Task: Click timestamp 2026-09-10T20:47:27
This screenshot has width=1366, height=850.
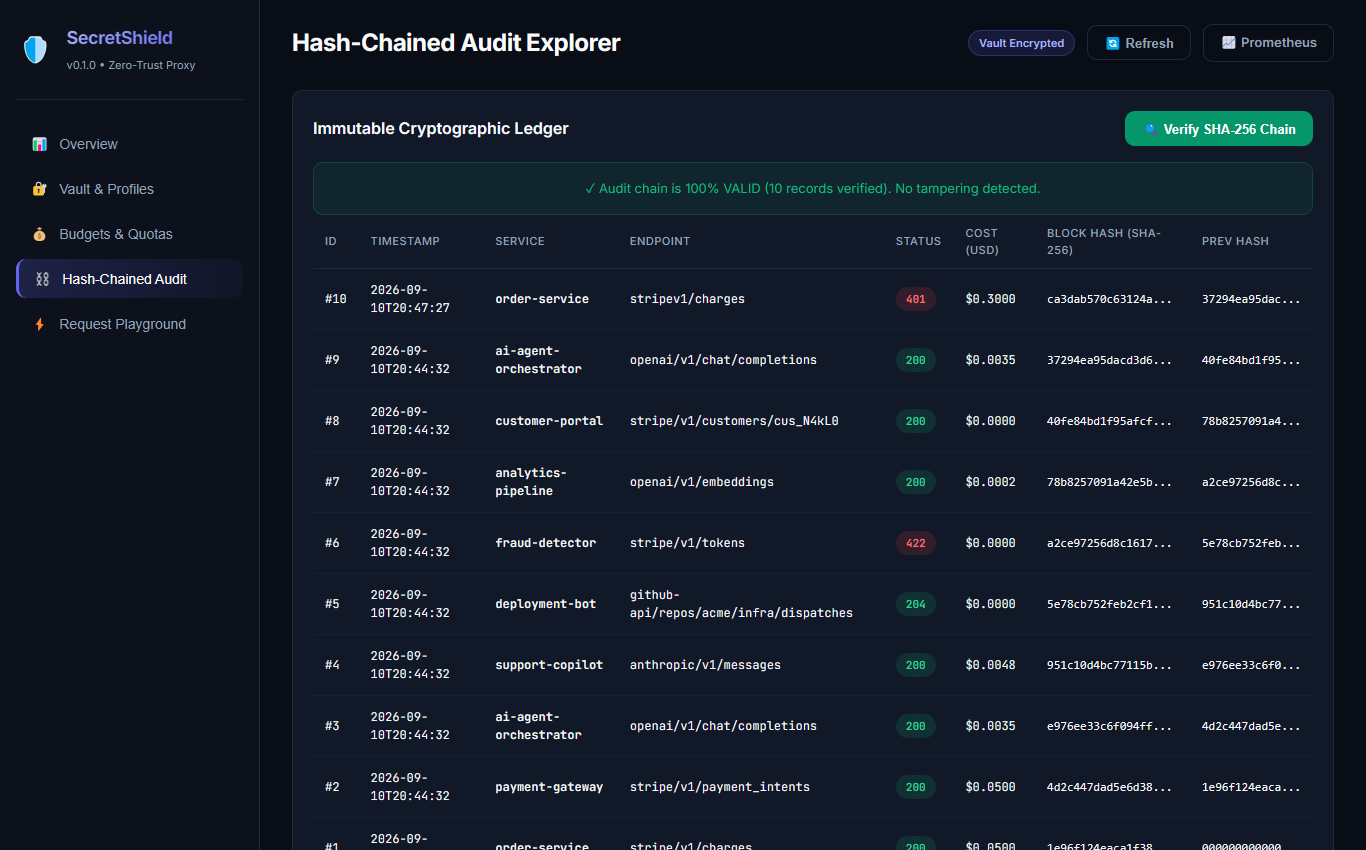Action: point(410,299)
